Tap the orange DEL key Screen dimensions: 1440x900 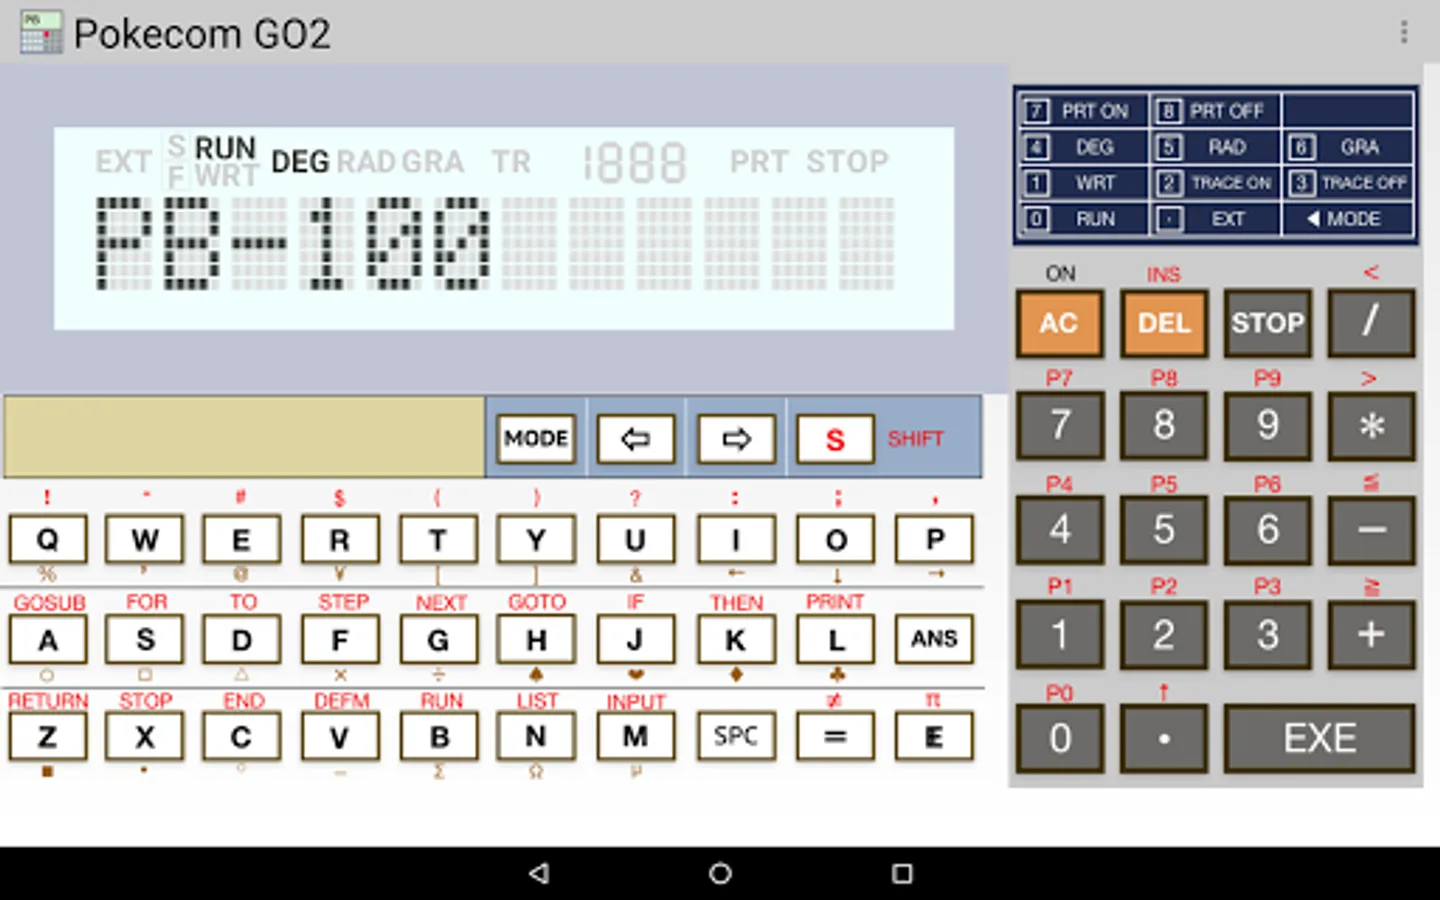1164,323
